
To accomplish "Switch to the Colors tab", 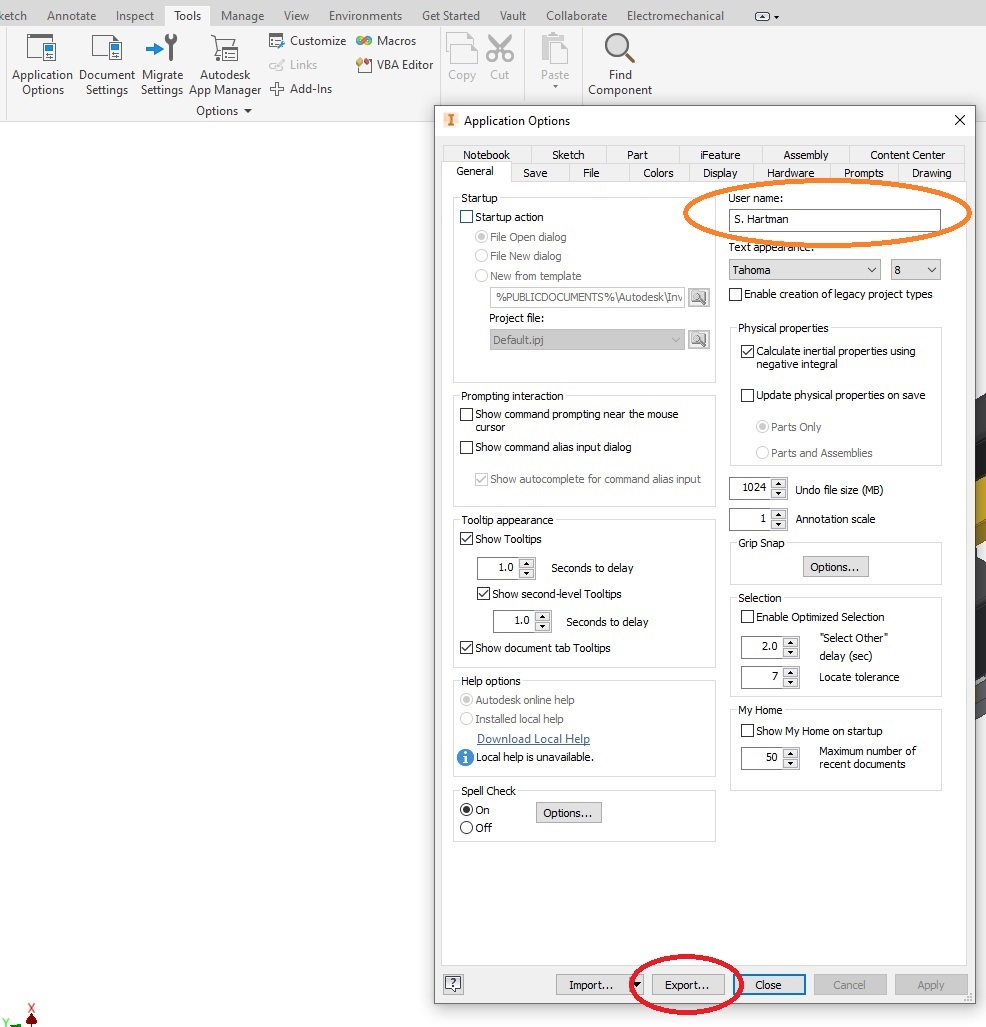I will [658, 173].
